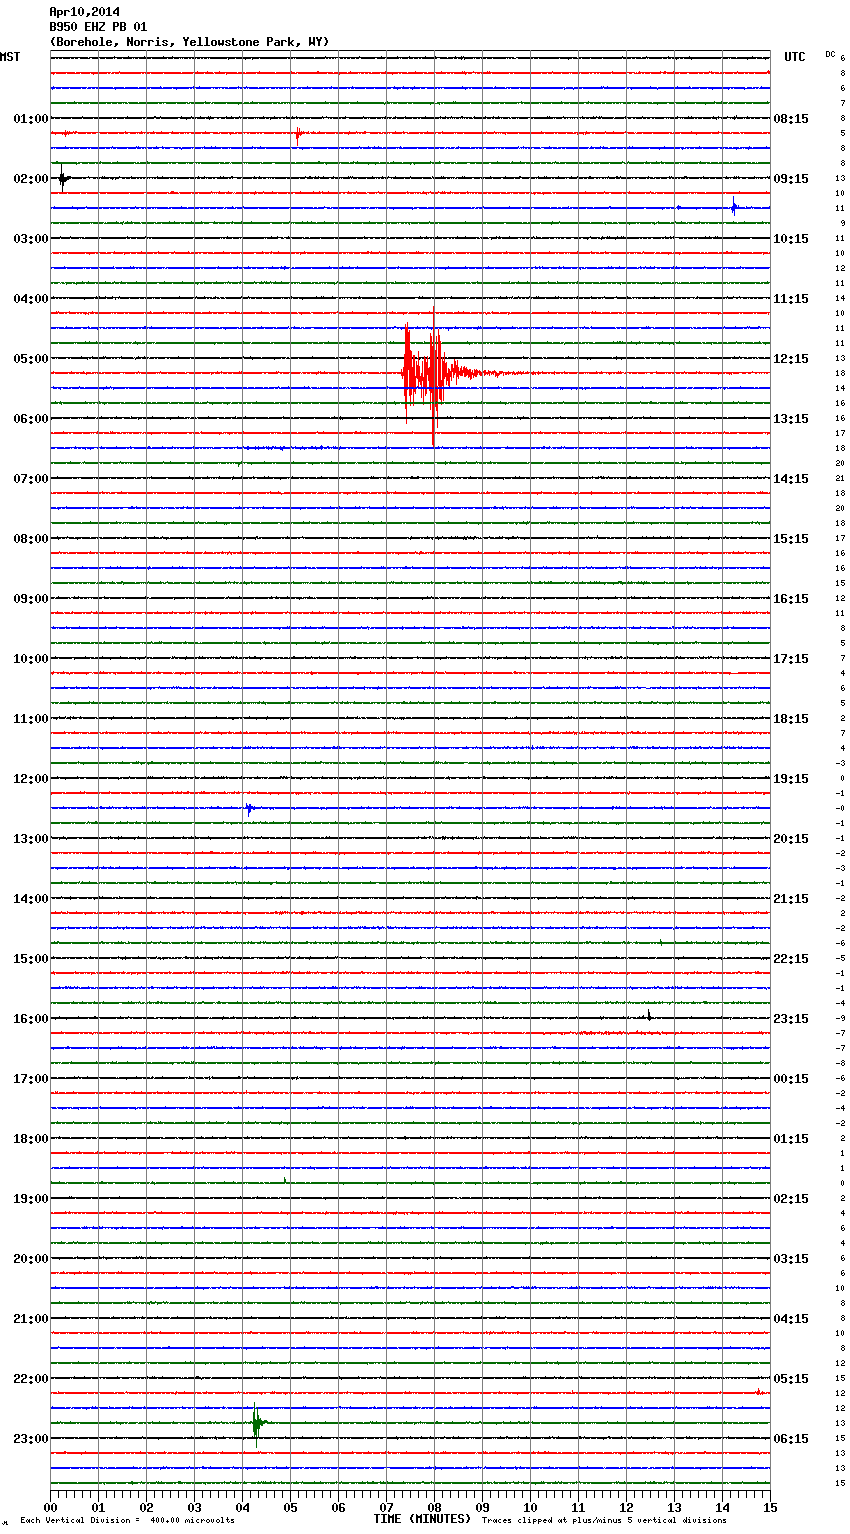The image size is (850, 1534).
Task: Click the "04:15" UTC time label
Action: pyautogui.click(x=791, y=1319)
